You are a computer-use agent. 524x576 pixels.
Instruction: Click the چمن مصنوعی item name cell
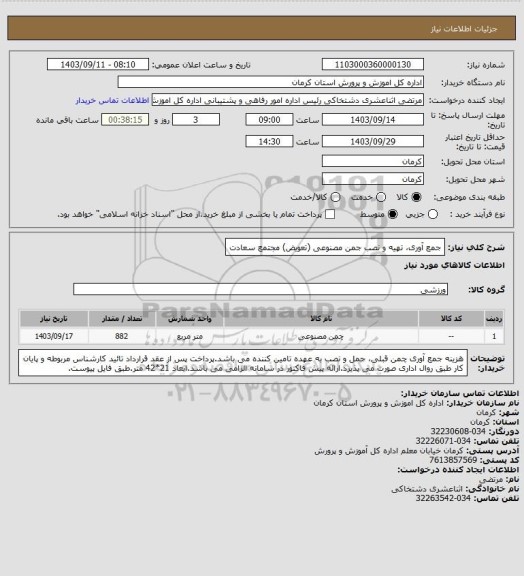tap(321, 336)
